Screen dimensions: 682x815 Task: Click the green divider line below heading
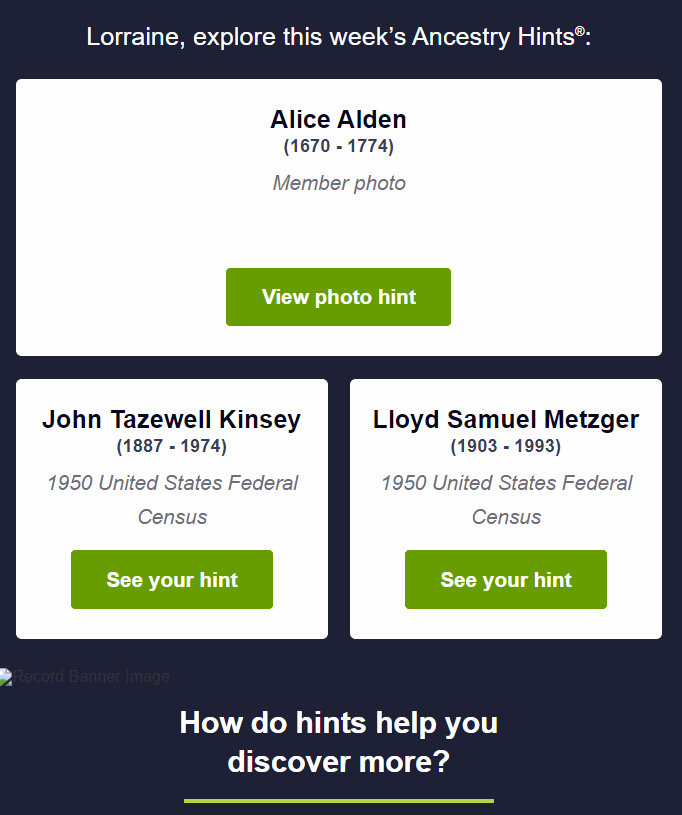click(x=338, y=800)
